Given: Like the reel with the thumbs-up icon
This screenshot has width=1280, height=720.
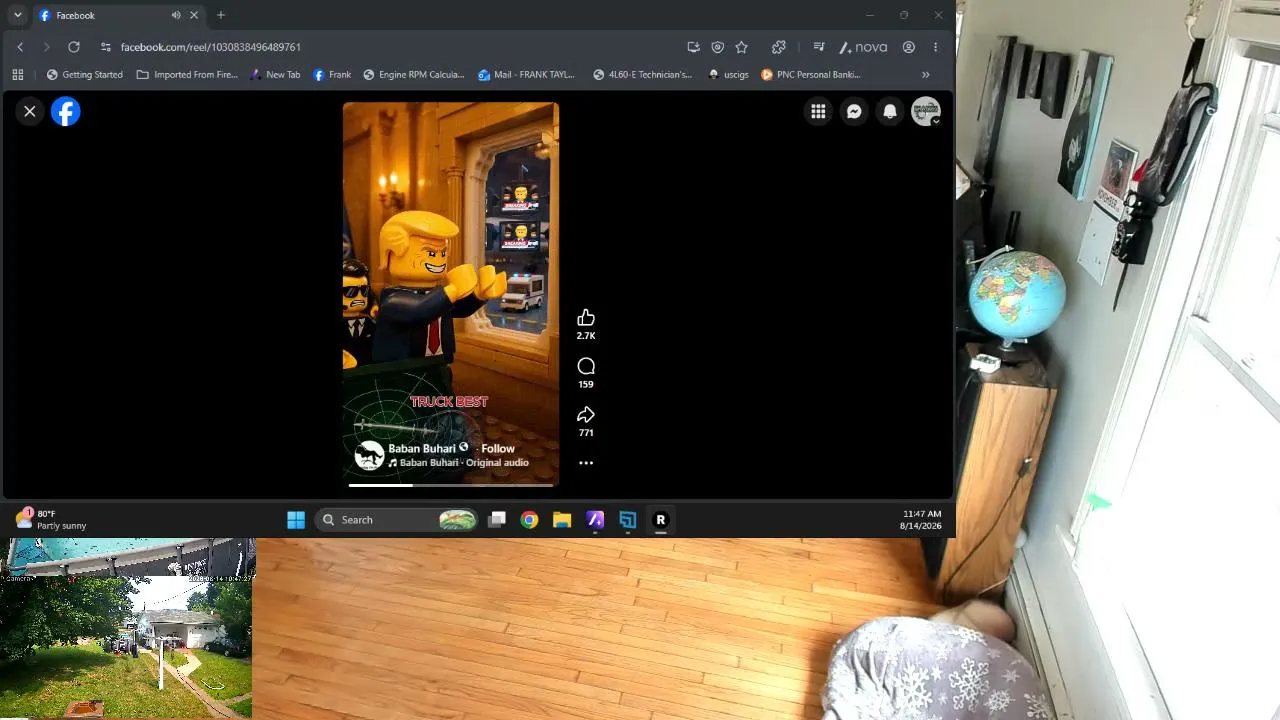Looking at the screenshot, I should click(586, 318).
